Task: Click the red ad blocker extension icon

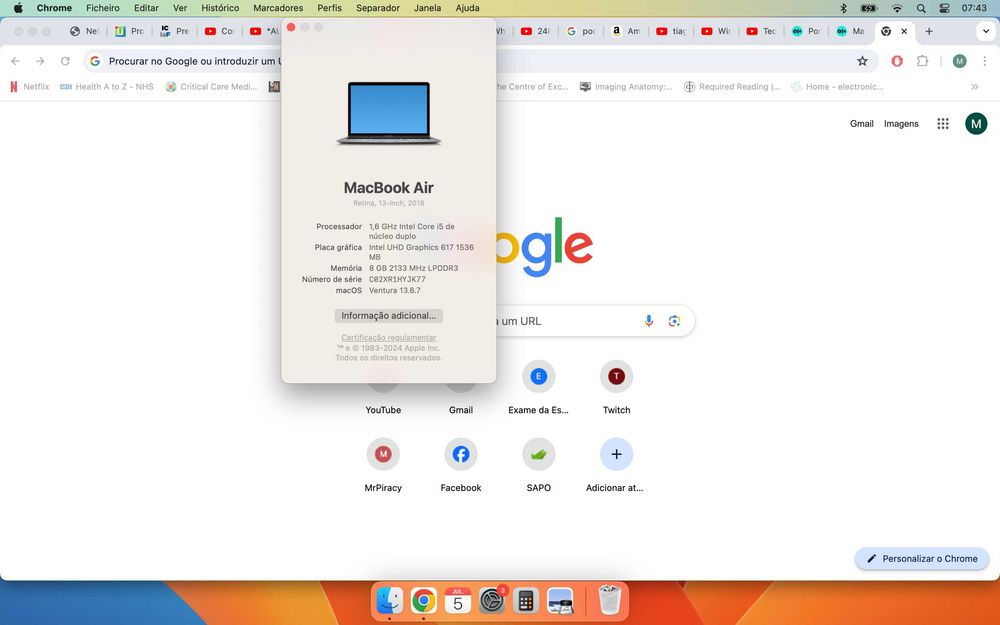Action: point(897,61)
